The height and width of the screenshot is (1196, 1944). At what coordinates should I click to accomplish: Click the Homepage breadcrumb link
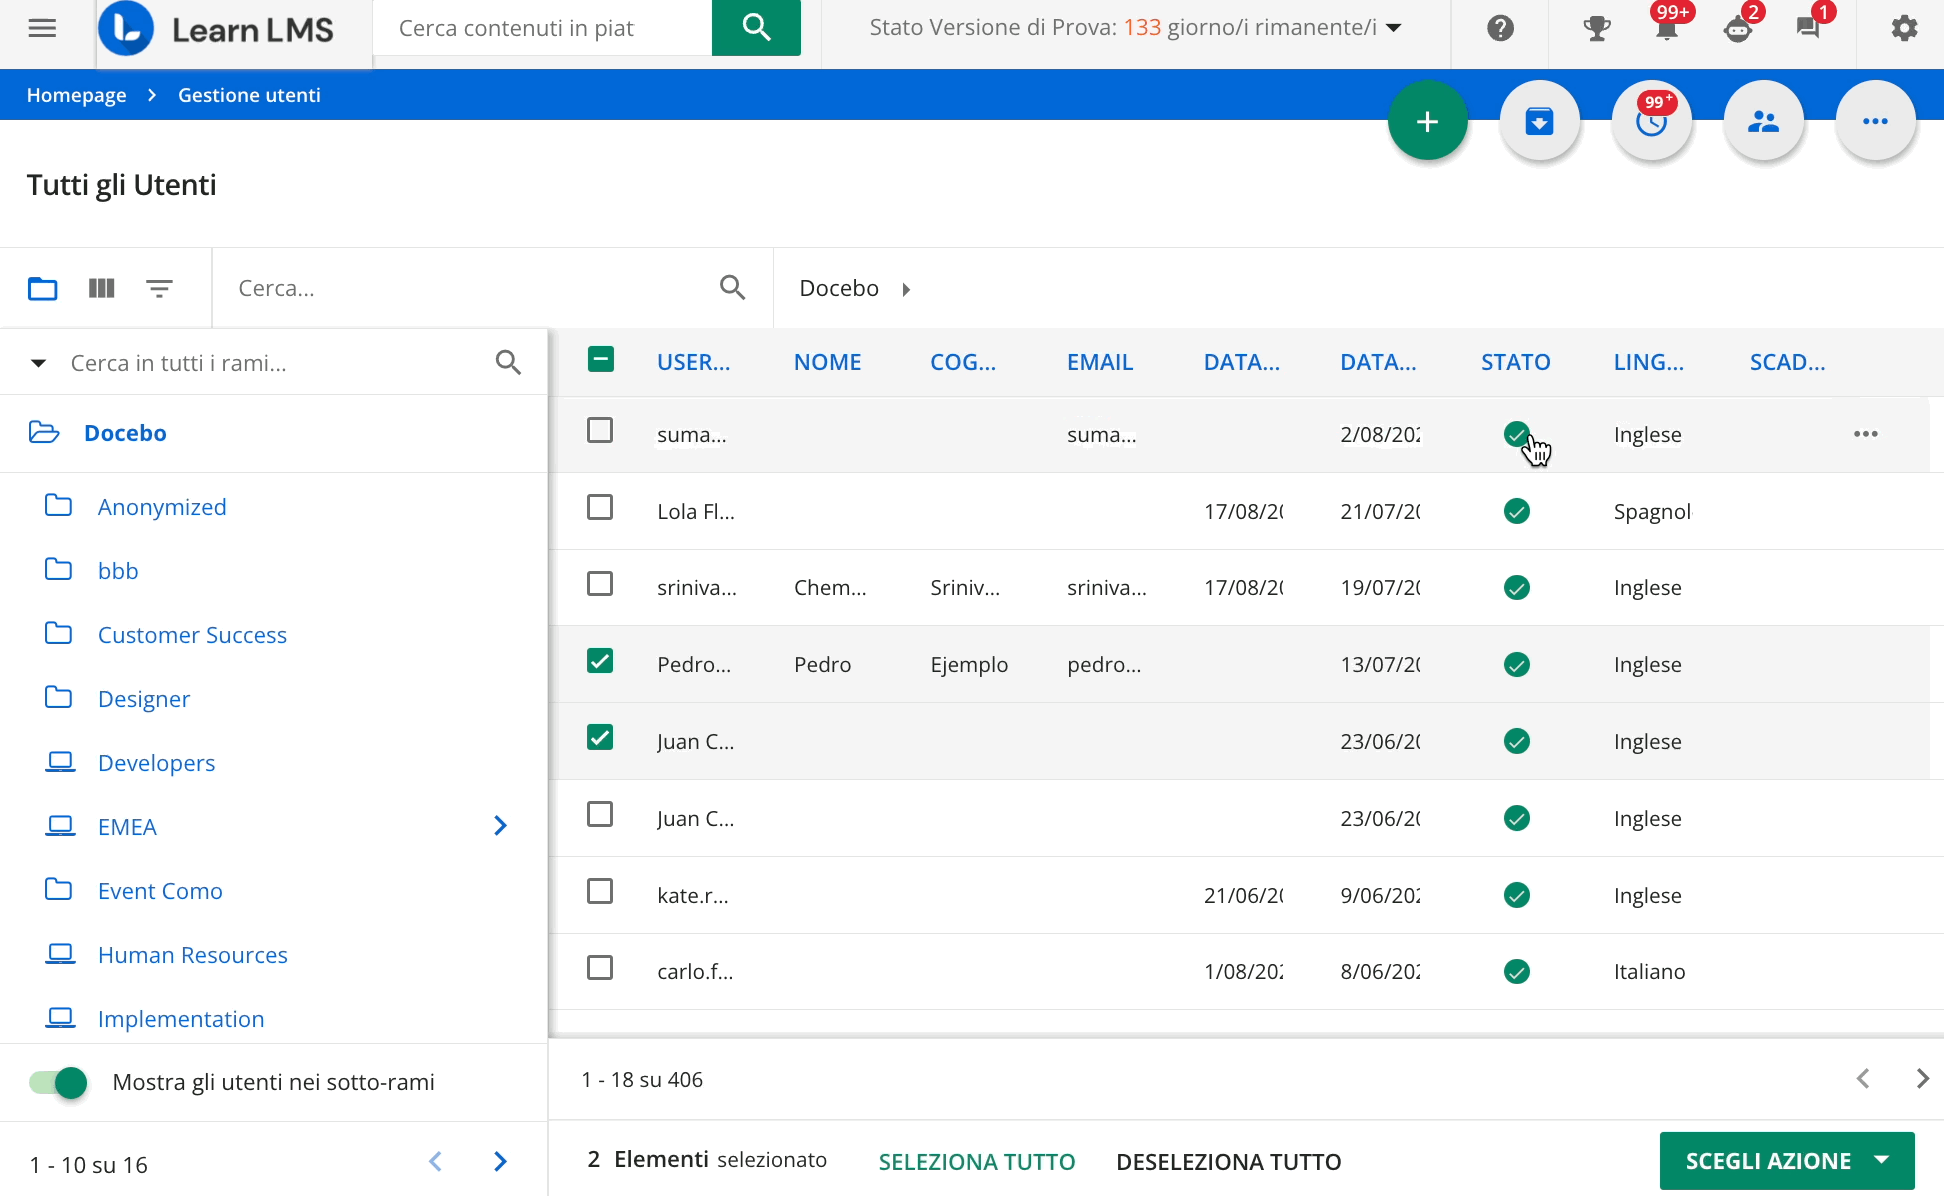[76, 95]
